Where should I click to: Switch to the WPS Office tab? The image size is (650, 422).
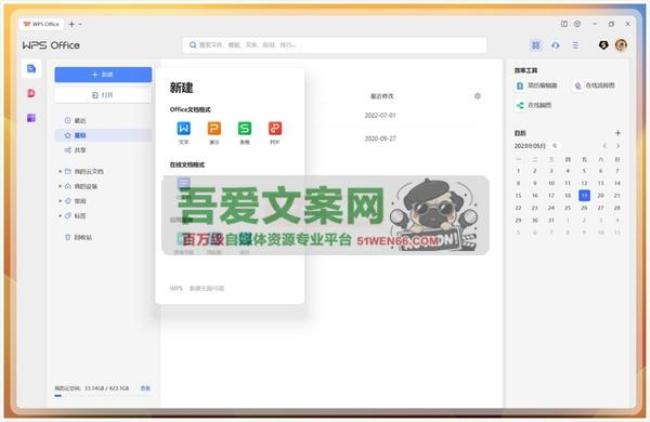[x=41, y=24]
